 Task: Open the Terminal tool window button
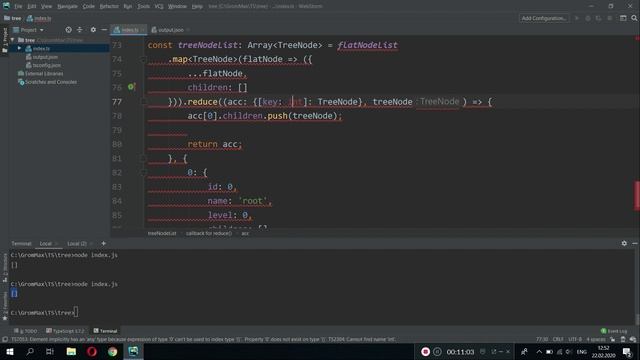click(105, 331)
